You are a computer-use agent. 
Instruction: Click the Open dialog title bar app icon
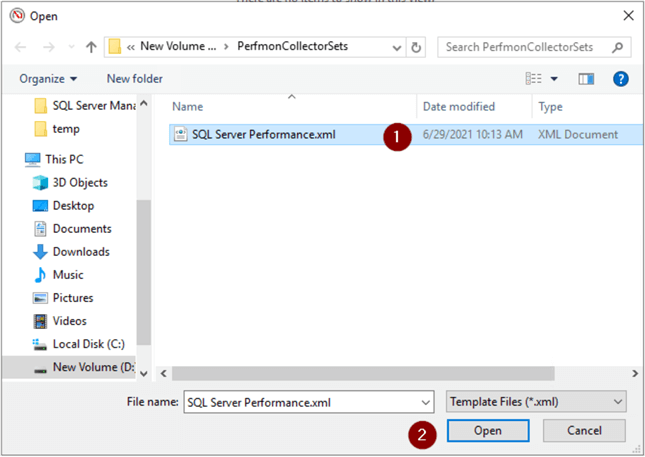coord(17,16)
